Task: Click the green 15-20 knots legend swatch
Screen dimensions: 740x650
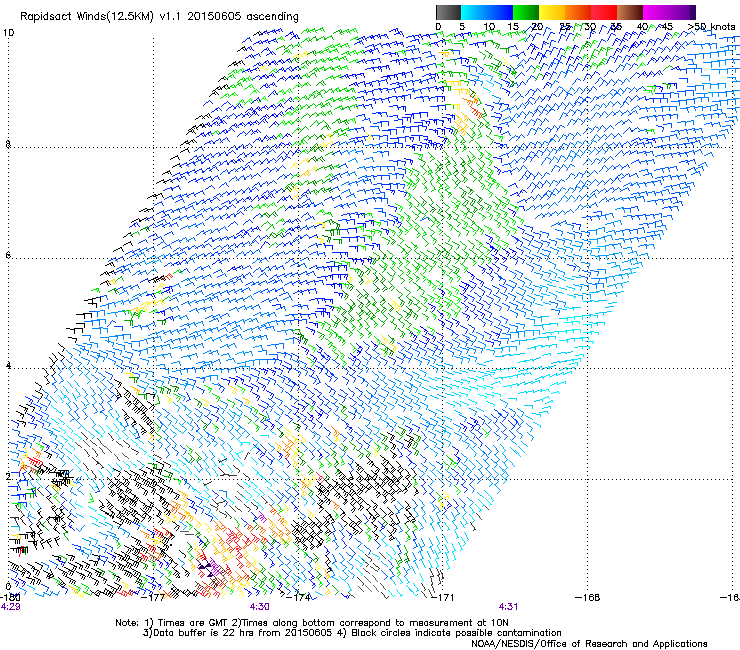Action: click(526, 12)
